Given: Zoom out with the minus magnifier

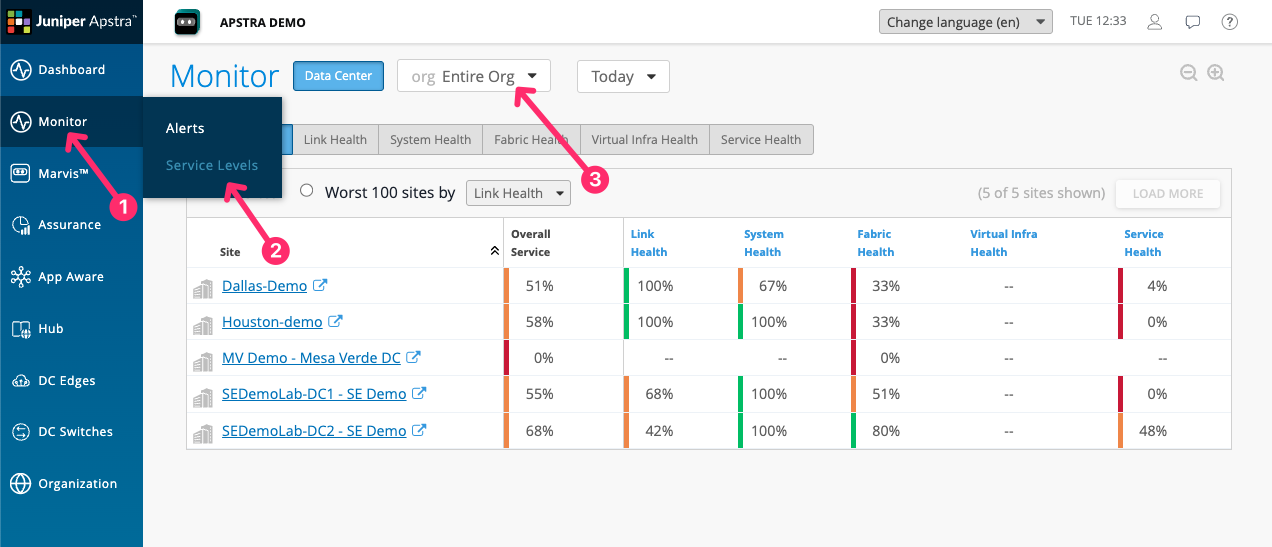Looking at the screenshot, I should tap(1188, 73).
